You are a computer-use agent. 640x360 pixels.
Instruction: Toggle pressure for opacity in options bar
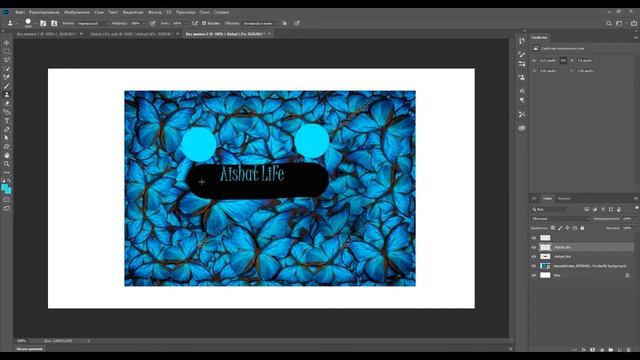[x=153, y=23]
